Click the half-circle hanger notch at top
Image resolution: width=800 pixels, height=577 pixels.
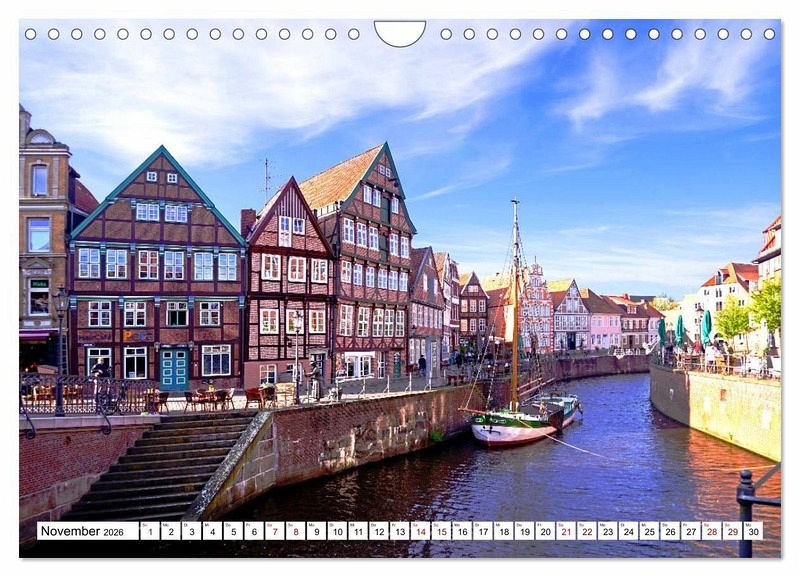(399, 33)
